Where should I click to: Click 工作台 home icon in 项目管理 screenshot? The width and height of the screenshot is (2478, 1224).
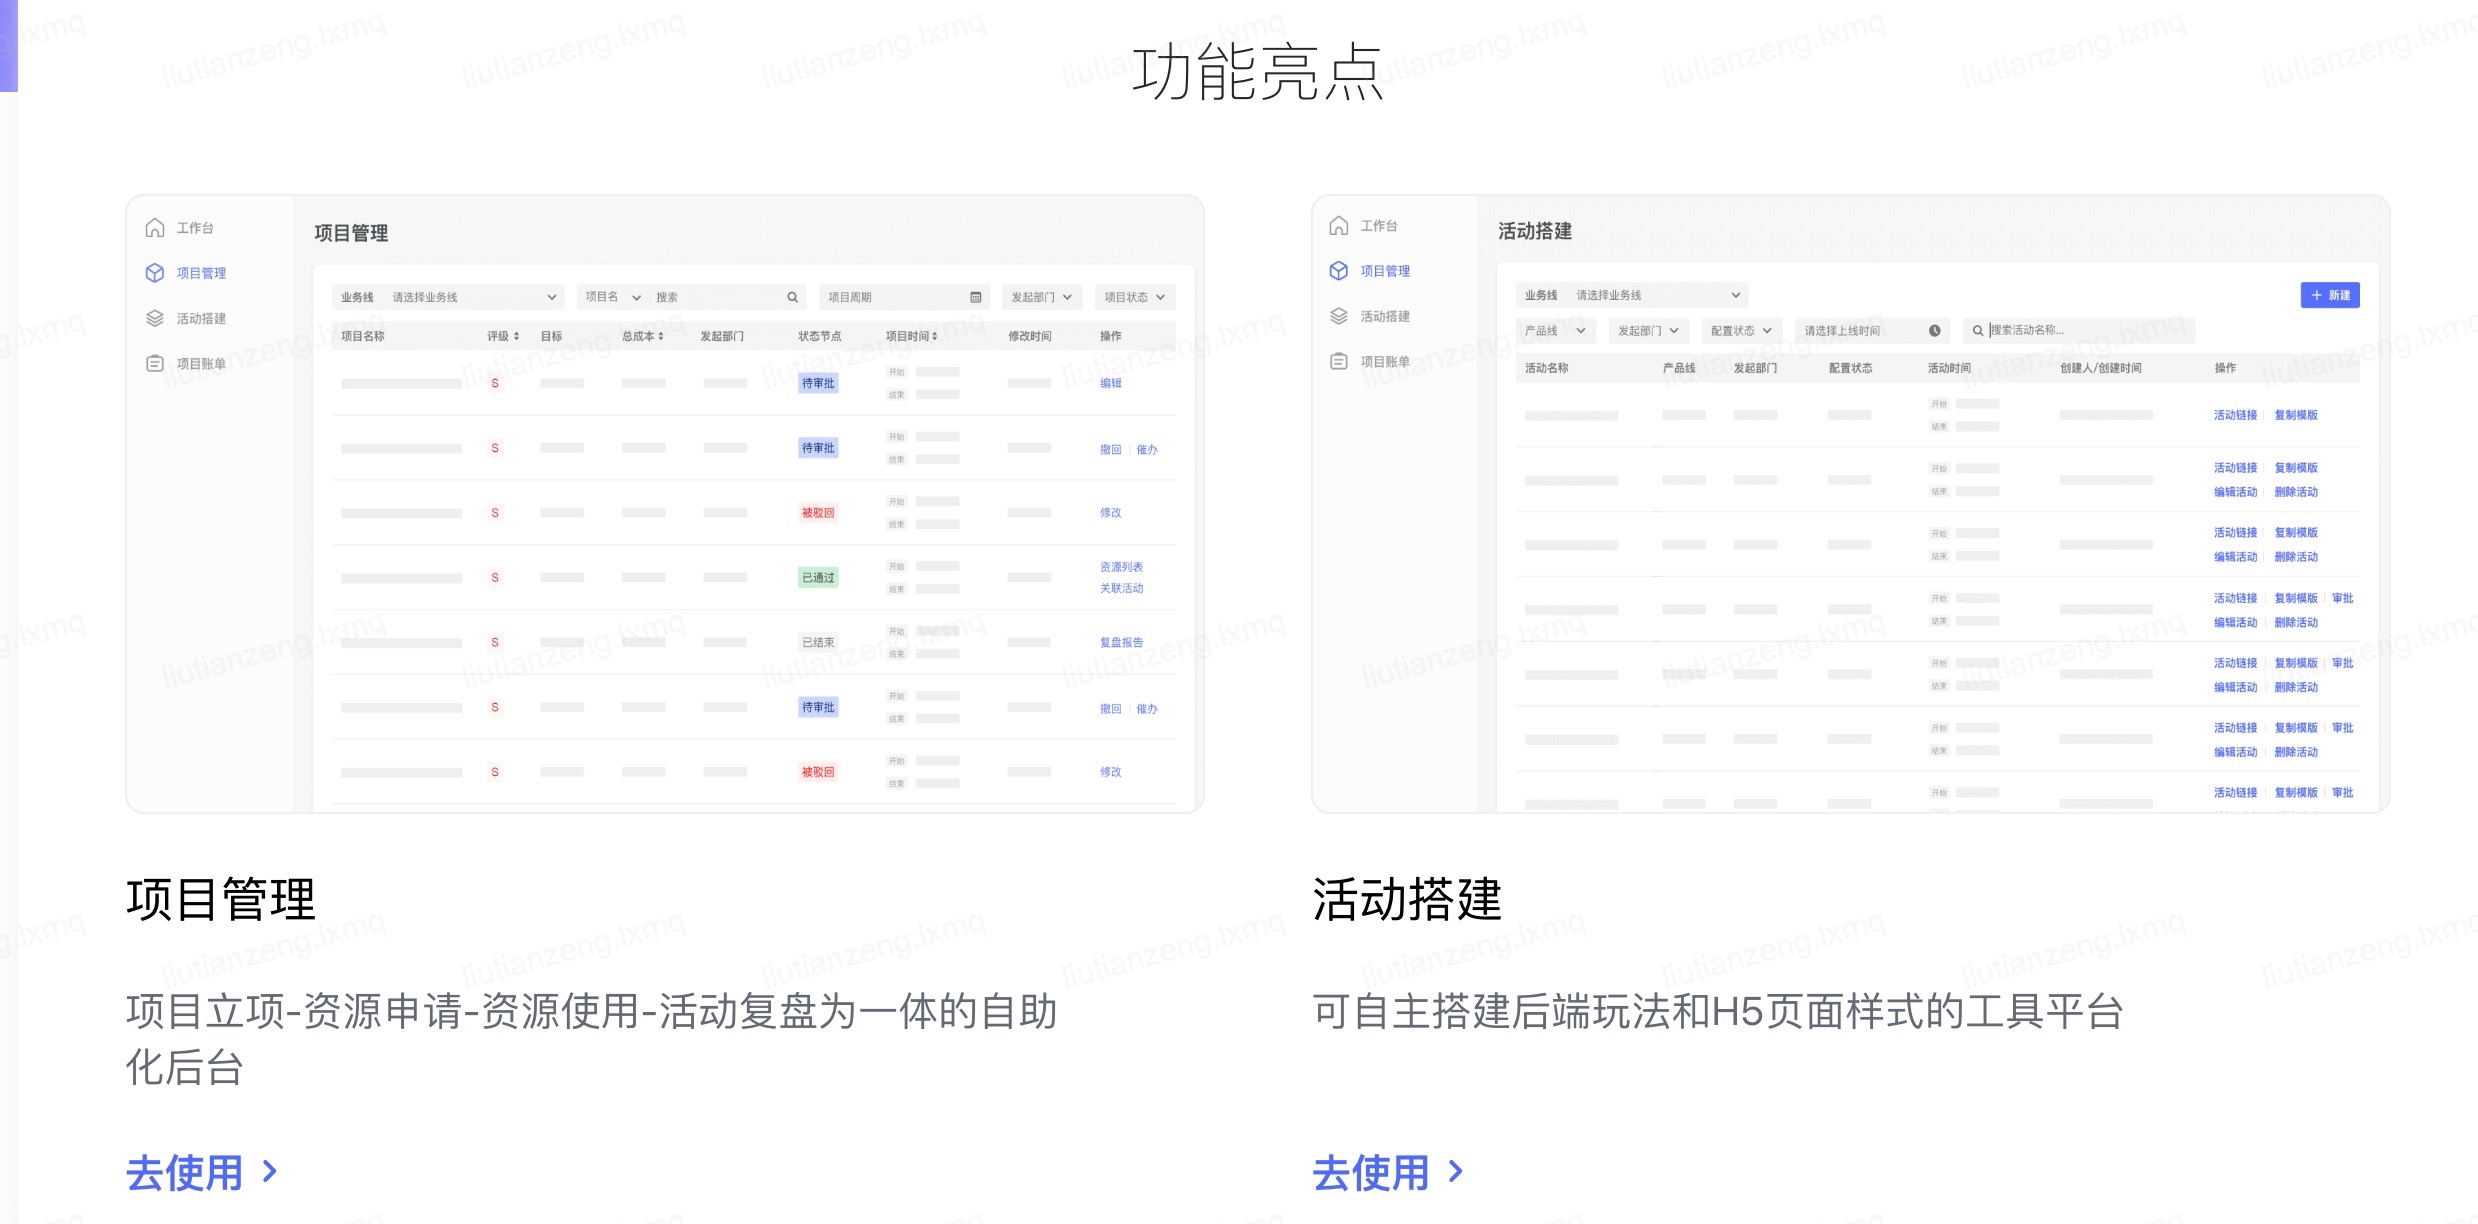coord(155,228)
